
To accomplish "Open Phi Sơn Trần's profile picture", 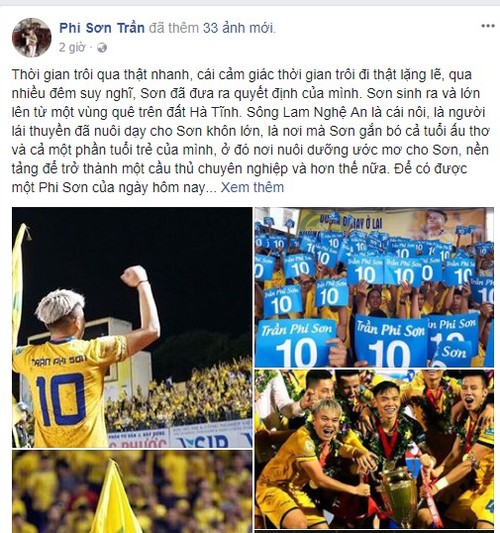I will [x=32, y=37].
